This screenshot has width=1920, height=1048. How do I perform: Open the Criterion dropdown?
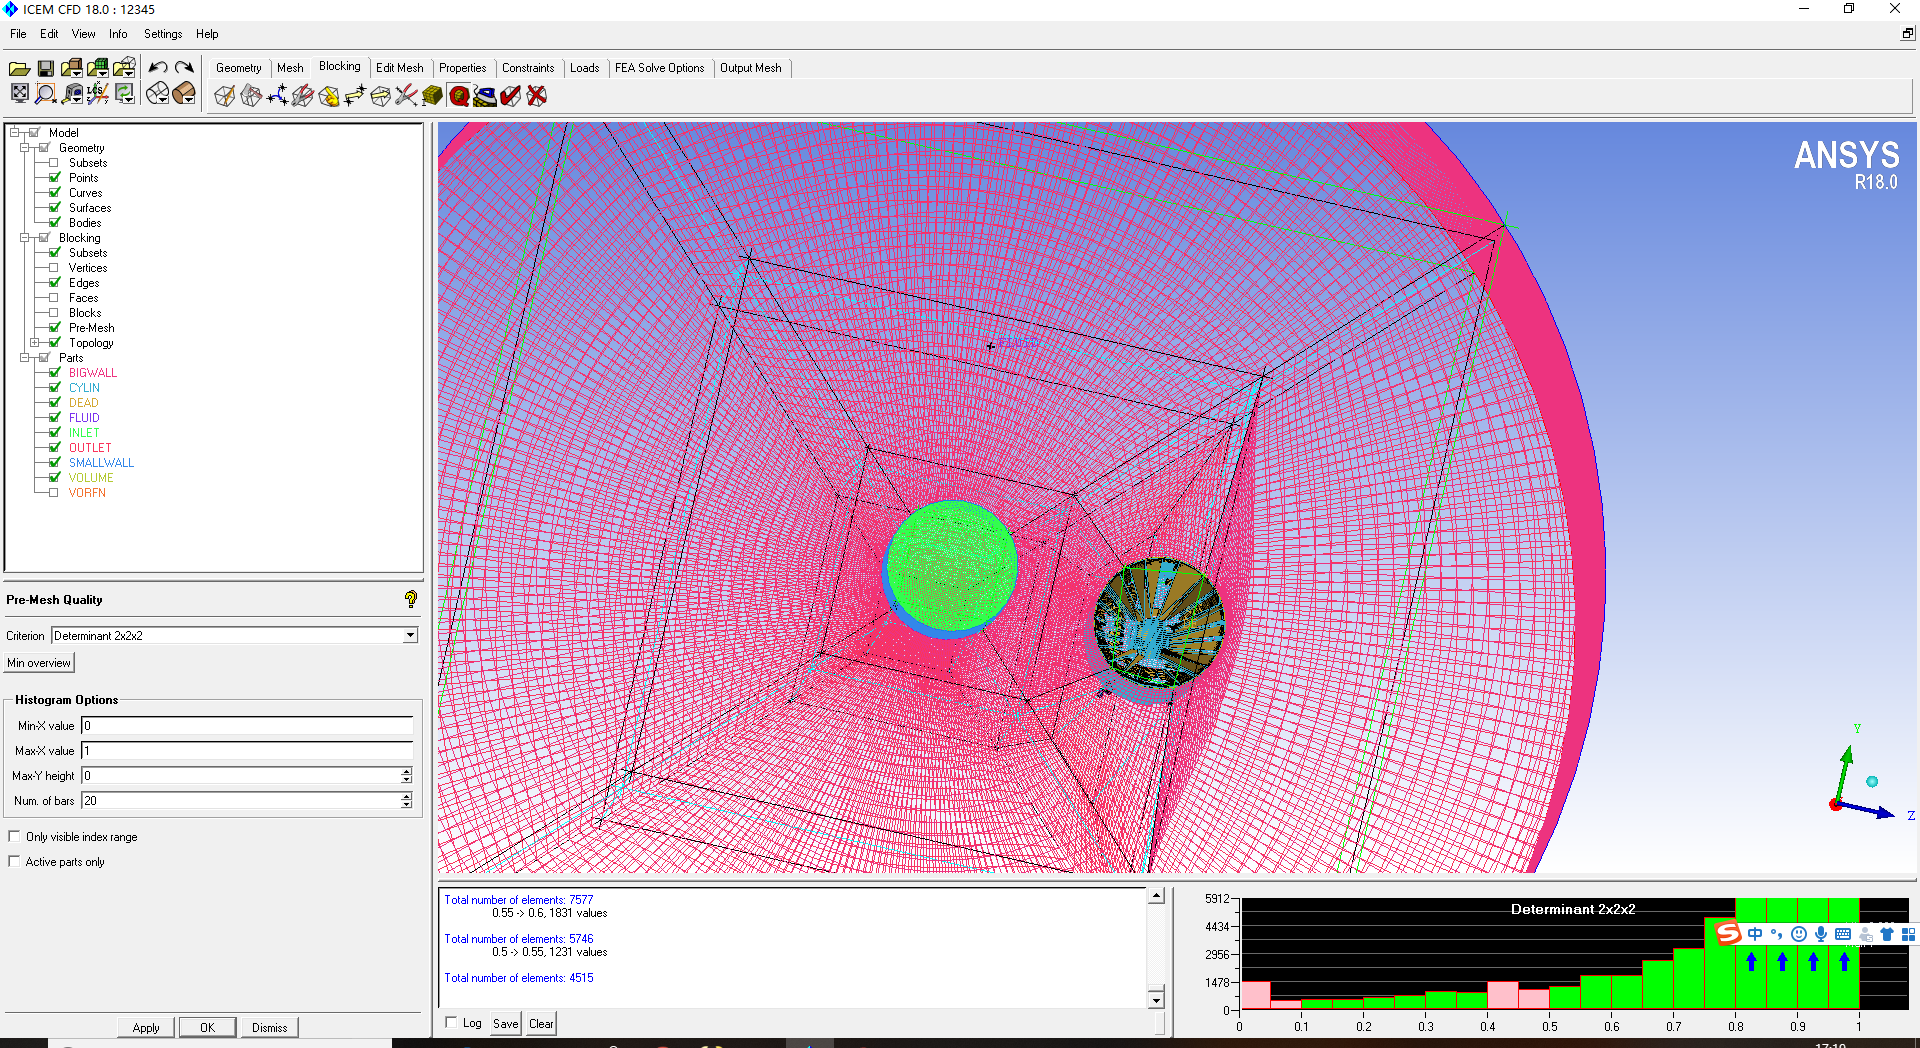[410, 636]
